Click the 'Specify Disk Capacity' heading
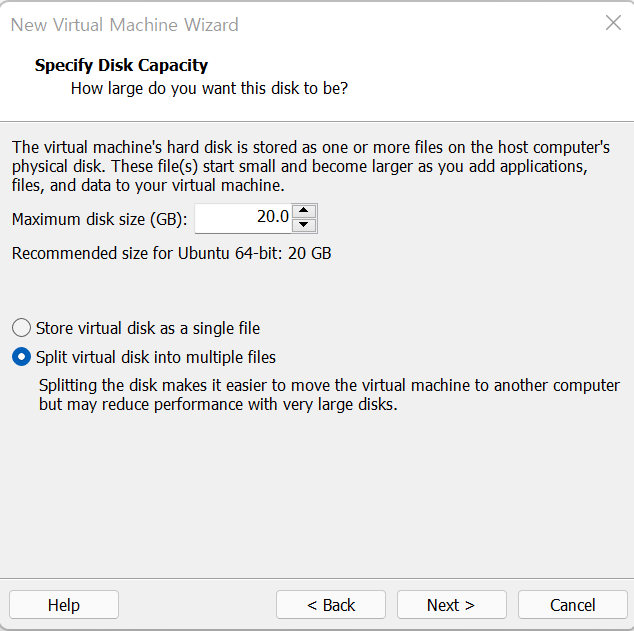The width and height of the screenshot is (634, 631). [121, 65]
